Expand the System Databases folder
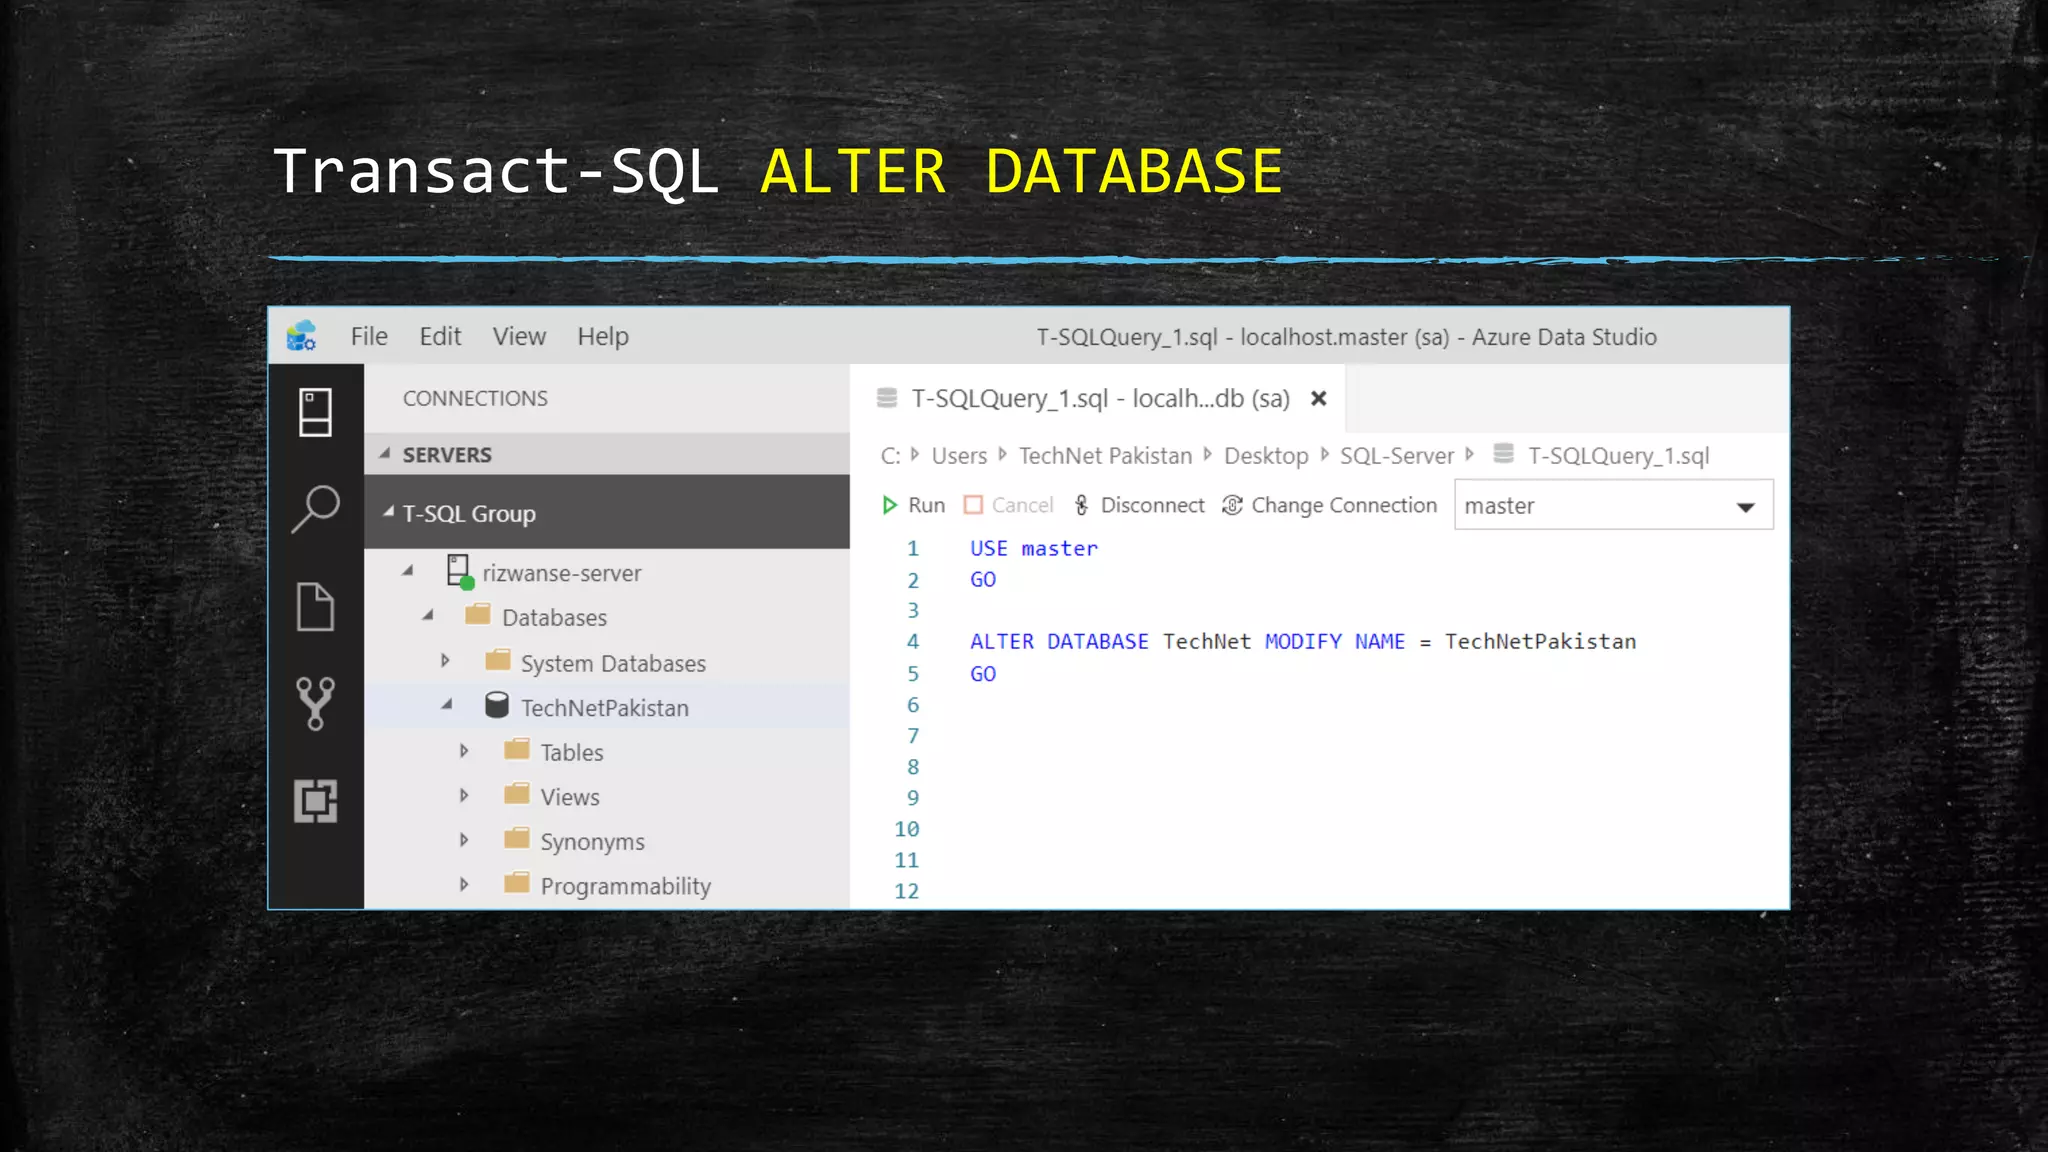The width and height of the screenshot is (2048, 1152). [446, 661]
